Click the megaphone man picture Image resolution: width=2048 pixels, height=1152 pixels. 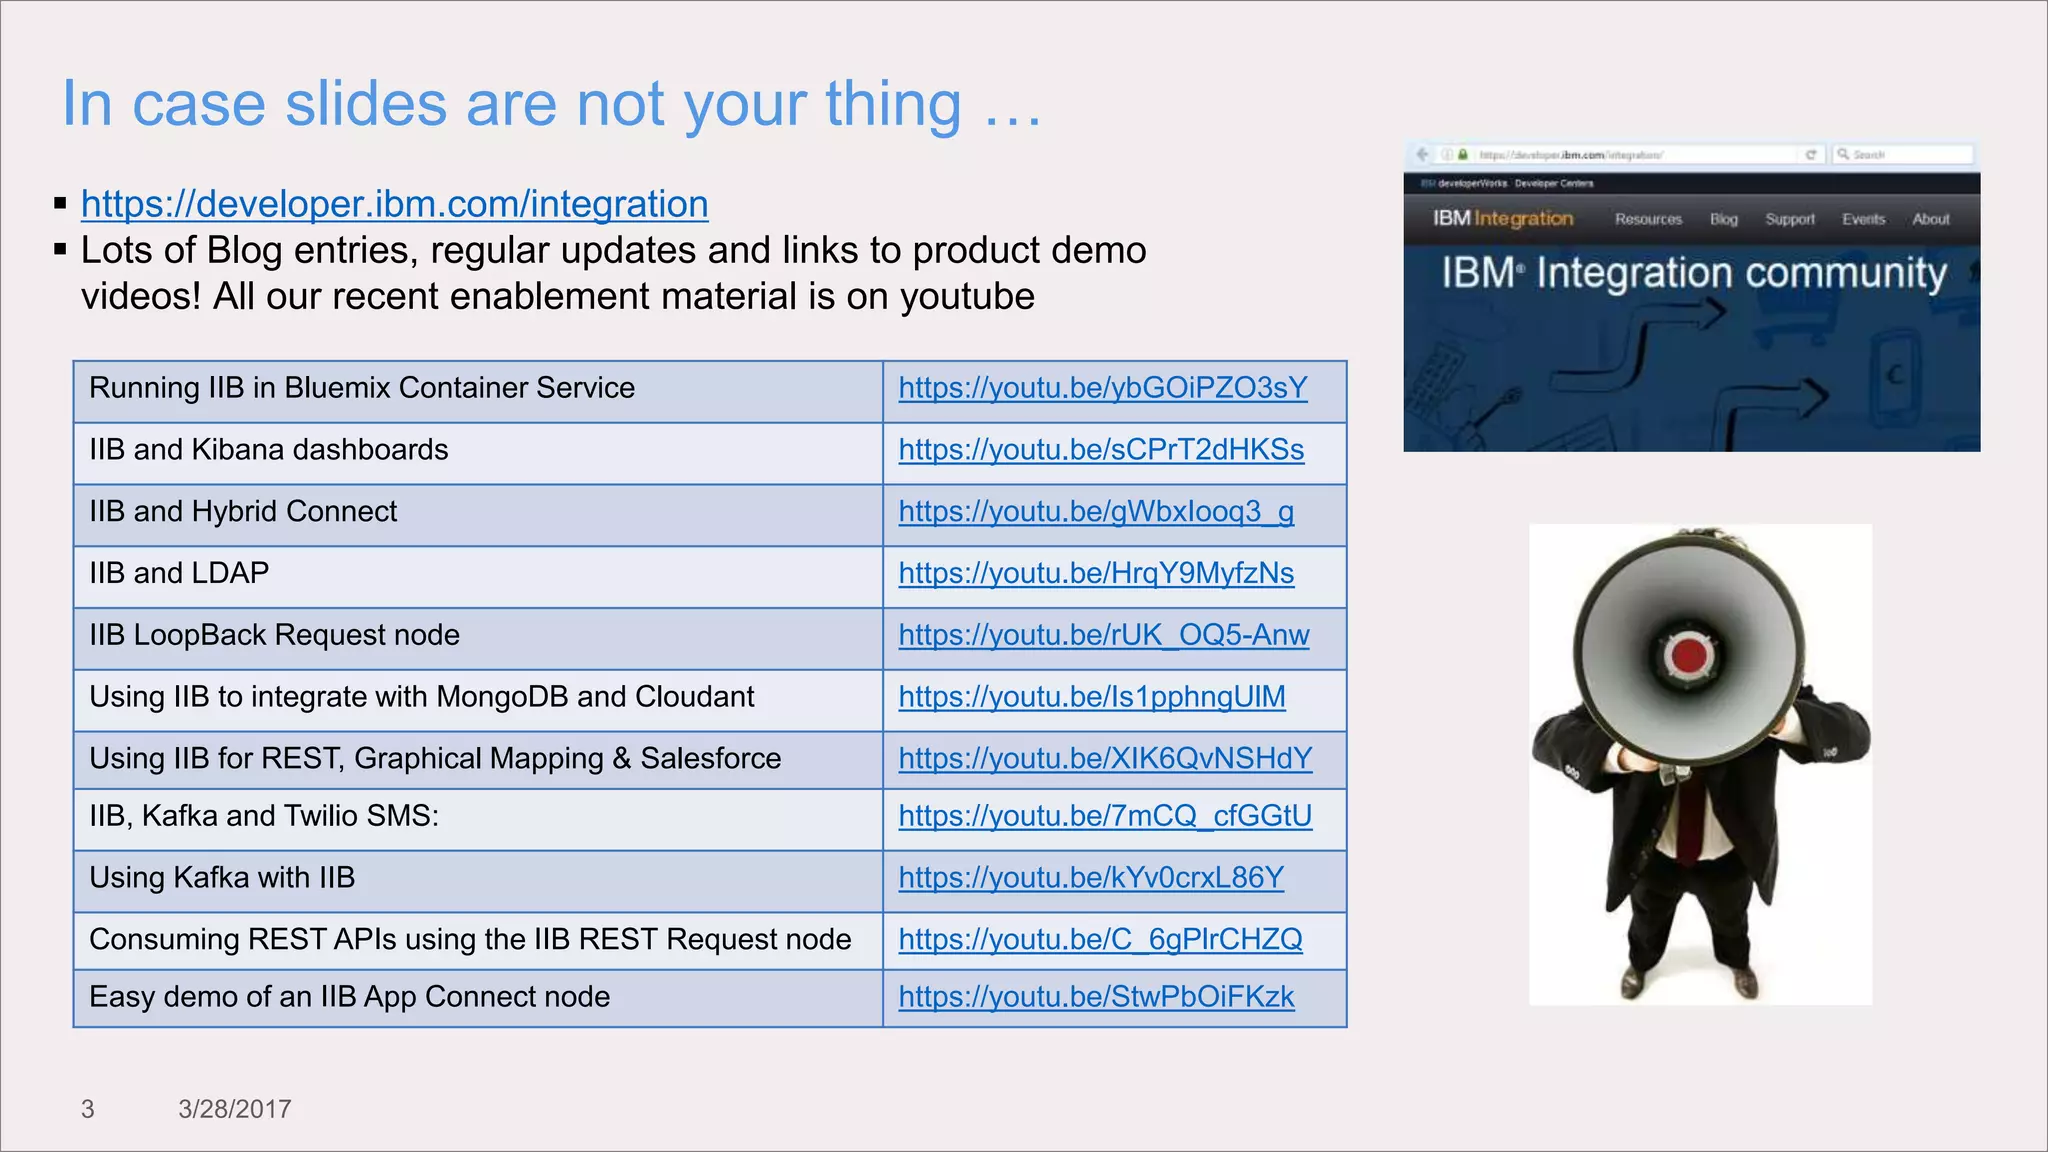[1700, 765]
